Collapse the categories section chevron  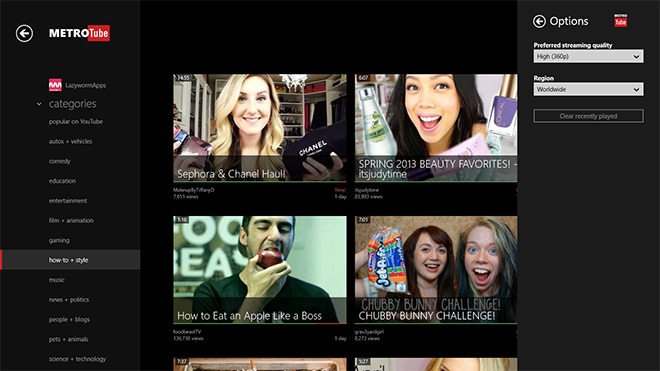(39, 104)
